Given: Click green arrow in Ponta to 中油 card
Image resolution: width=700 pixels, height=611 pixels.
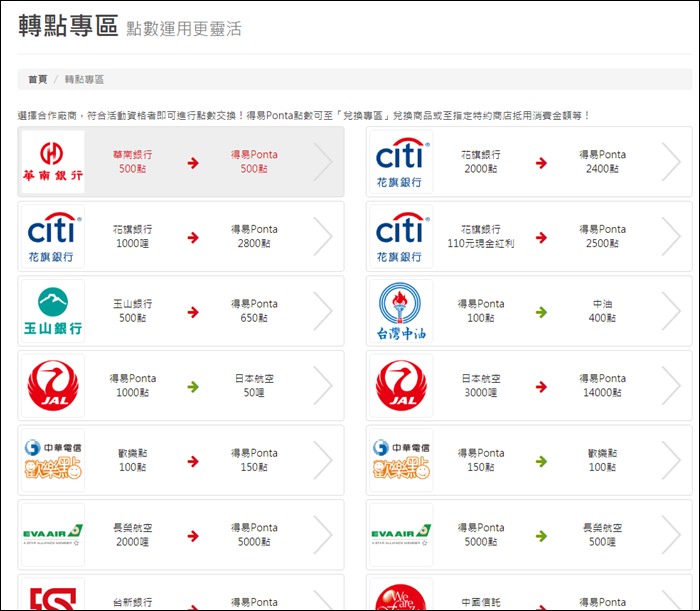Looking at the screenshot, I should [541, 312].
